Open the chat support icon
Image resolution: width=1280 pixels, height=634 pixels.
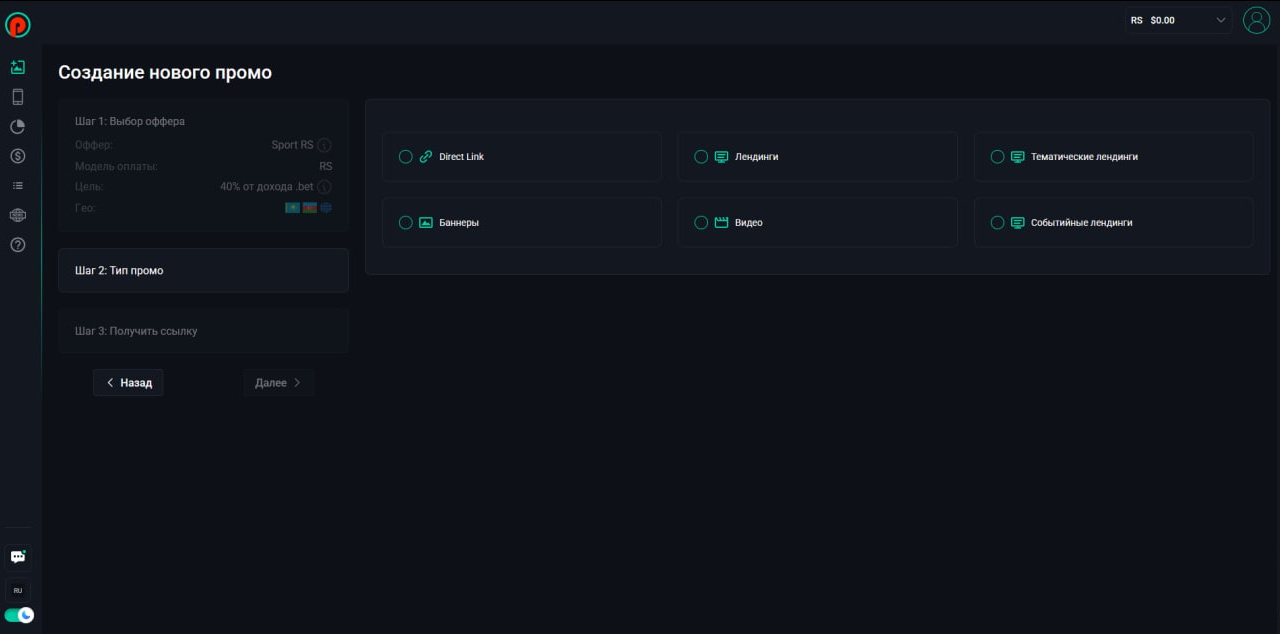tap(17, 557)
